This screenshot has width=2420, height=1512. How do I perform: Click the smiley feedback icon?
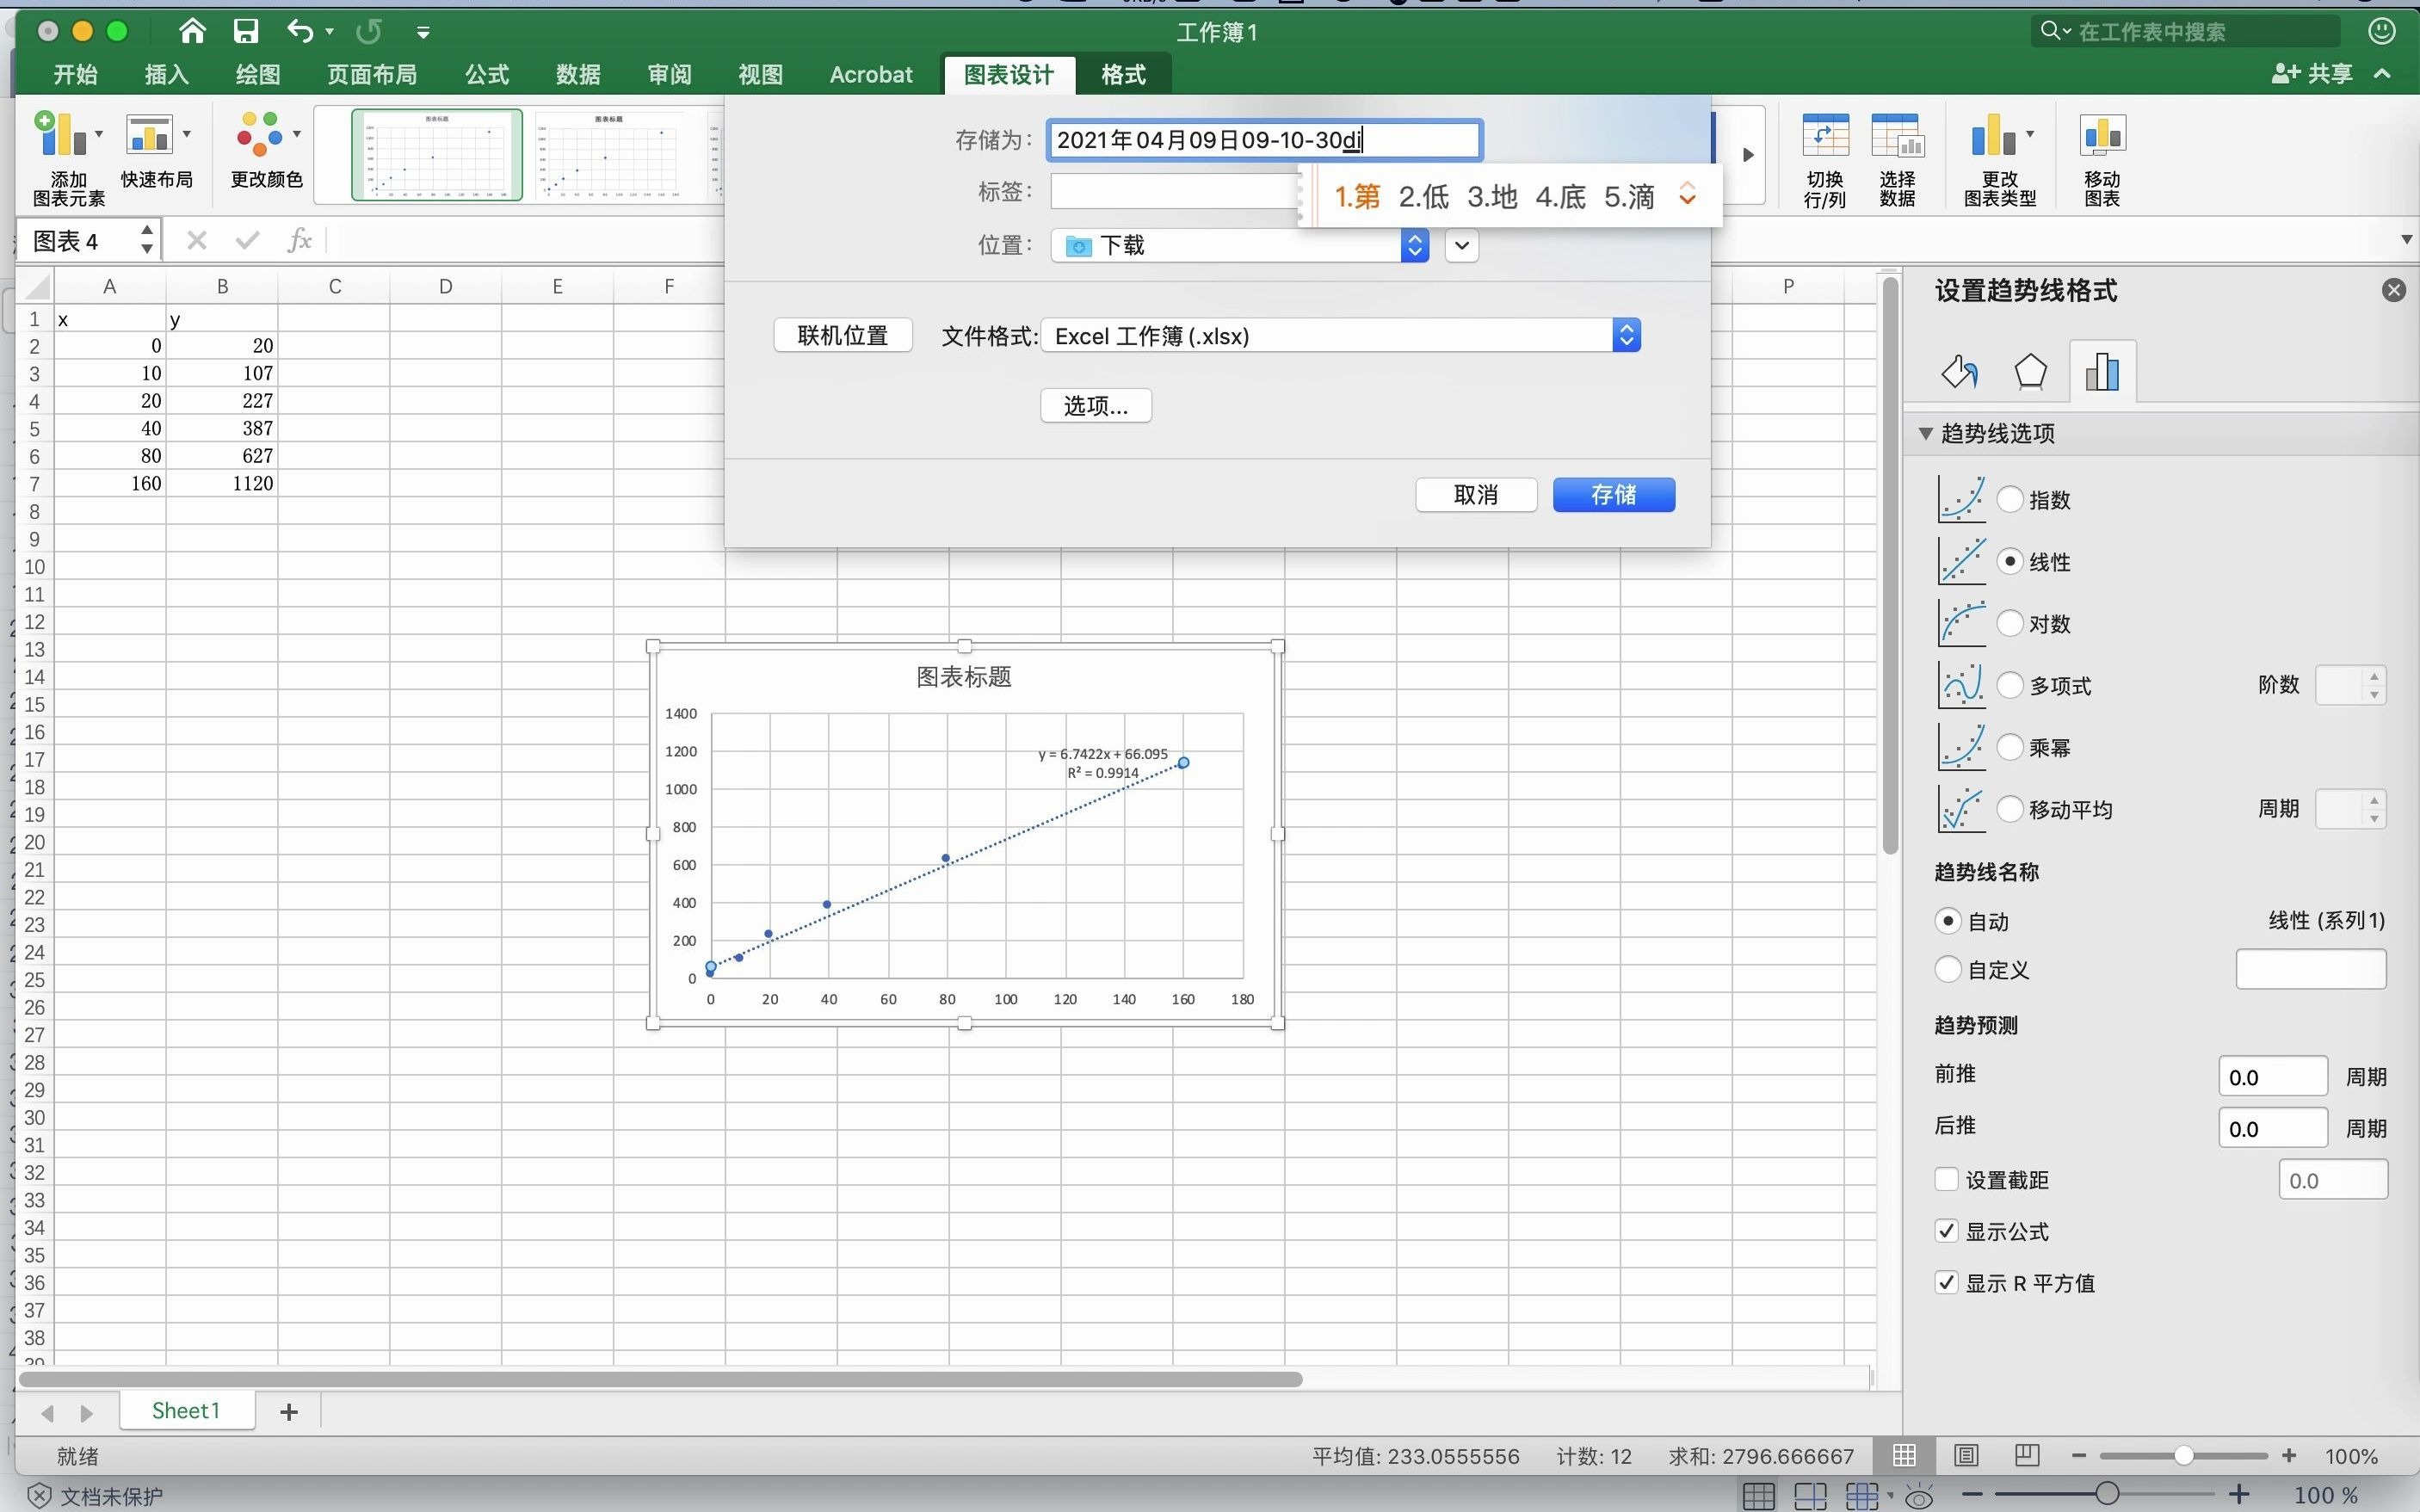tap(2382, 31)
